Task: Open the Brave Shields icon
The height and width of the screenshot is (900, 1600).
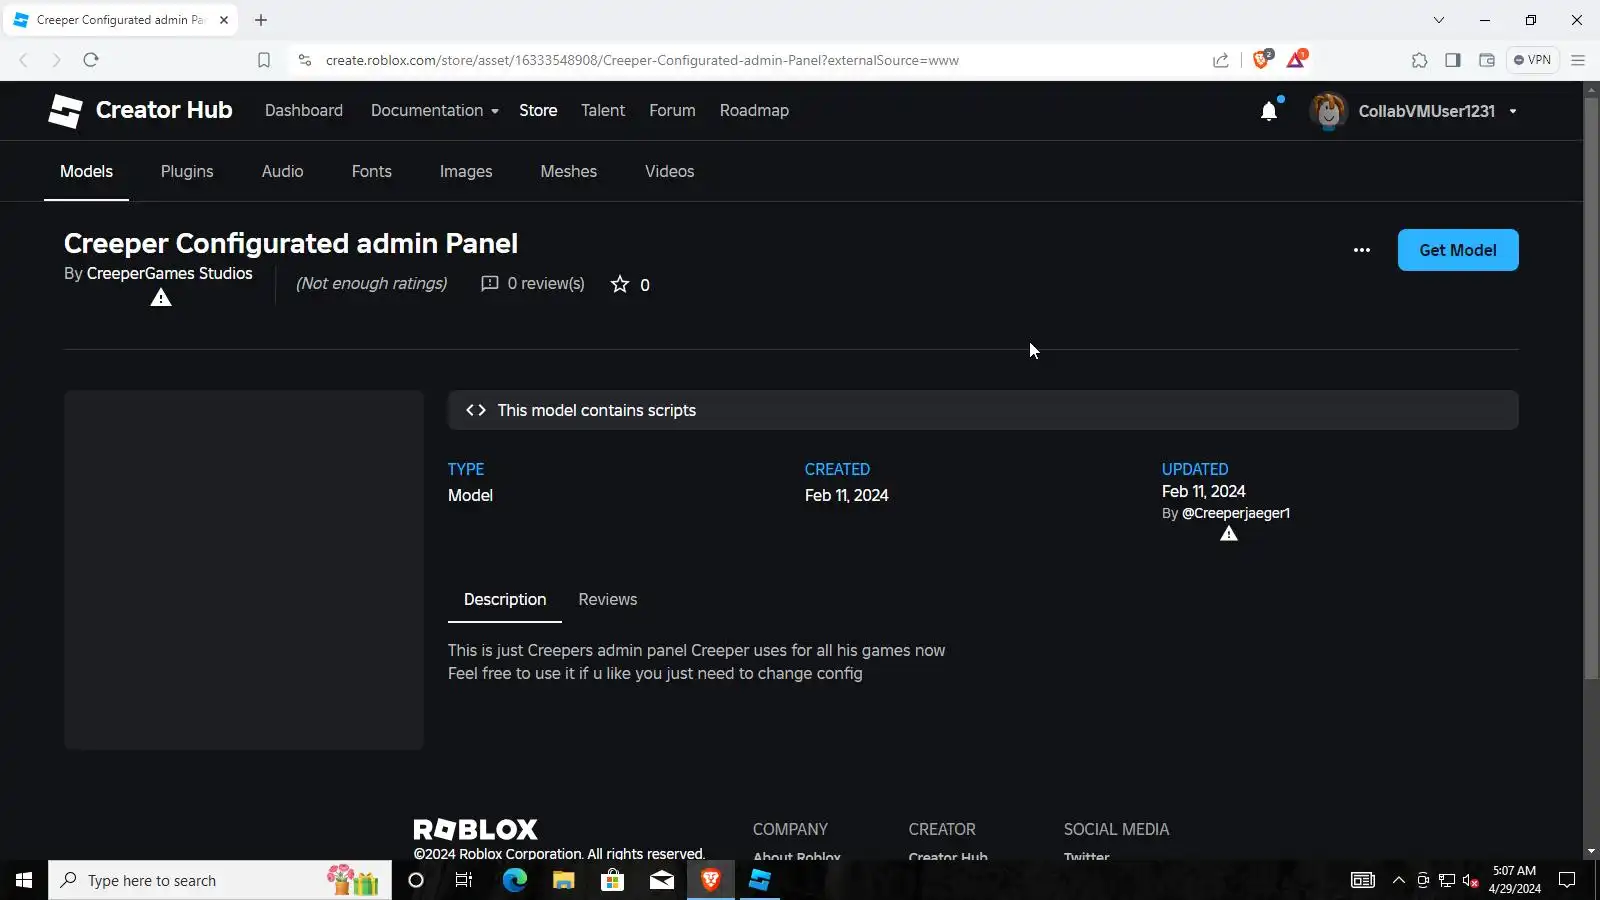Action: tap(1262, 59)
